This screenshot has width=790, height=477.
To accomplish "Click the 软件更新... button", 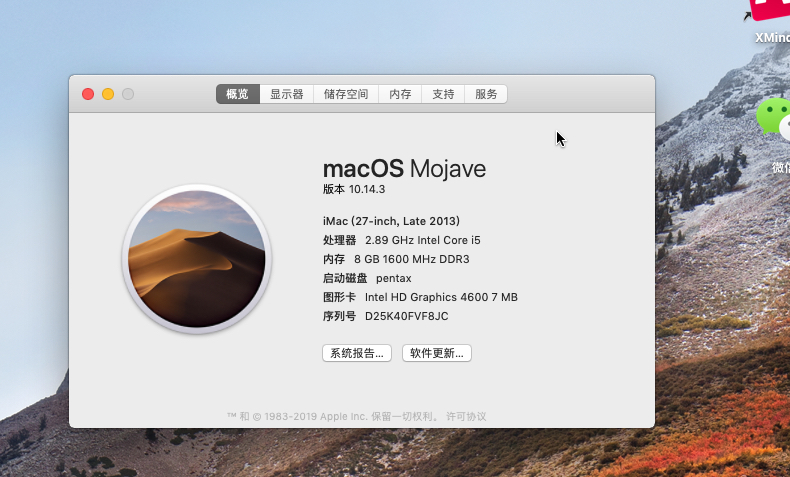I will (437, 353).
